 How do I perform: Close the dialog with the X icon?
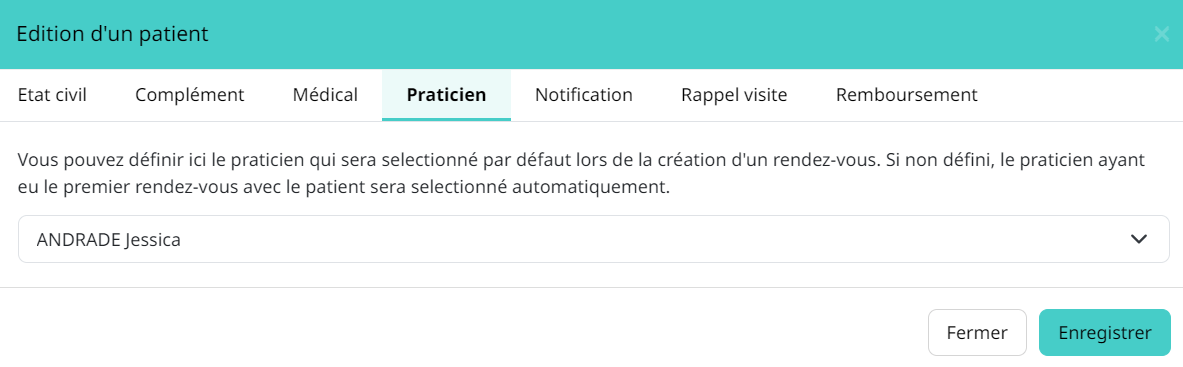(1161, 34)
